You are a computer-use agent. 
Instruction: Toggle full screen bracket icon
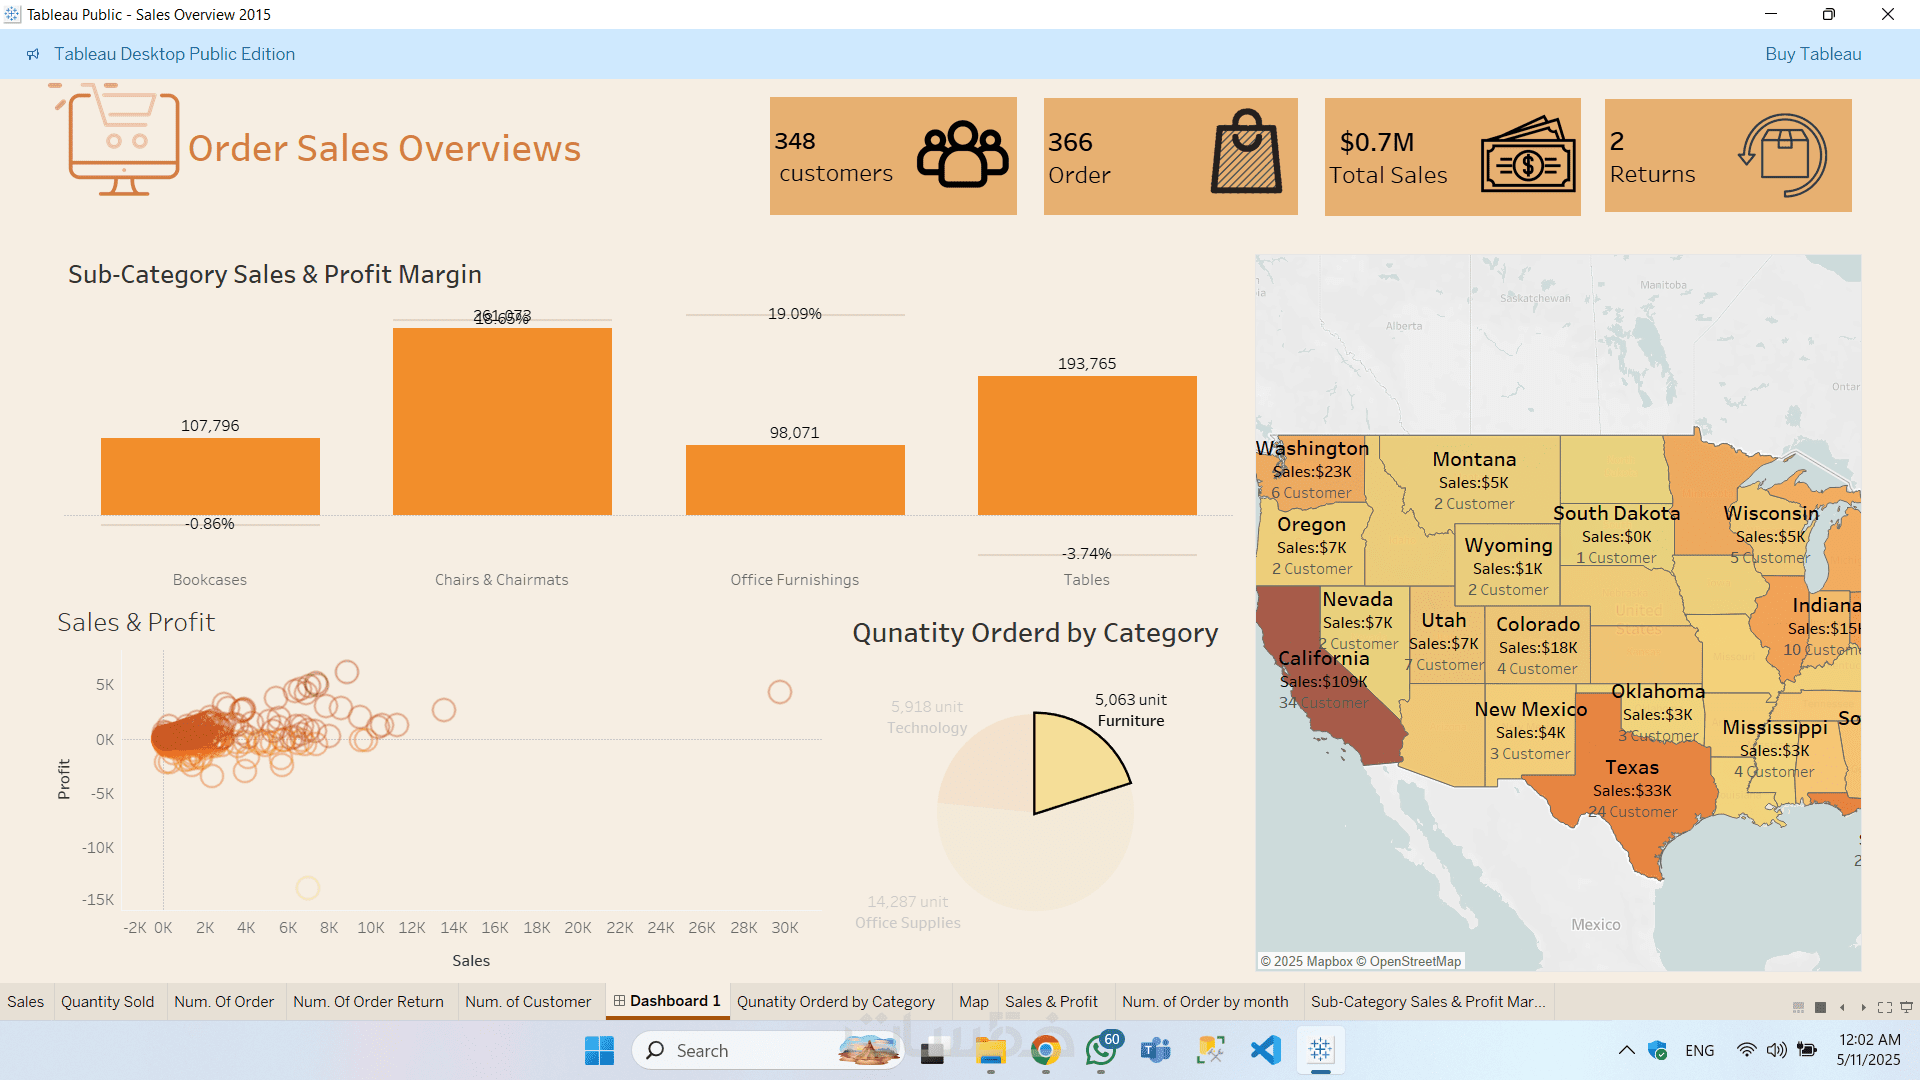pyautogui.click(x=1885, y=1007)
